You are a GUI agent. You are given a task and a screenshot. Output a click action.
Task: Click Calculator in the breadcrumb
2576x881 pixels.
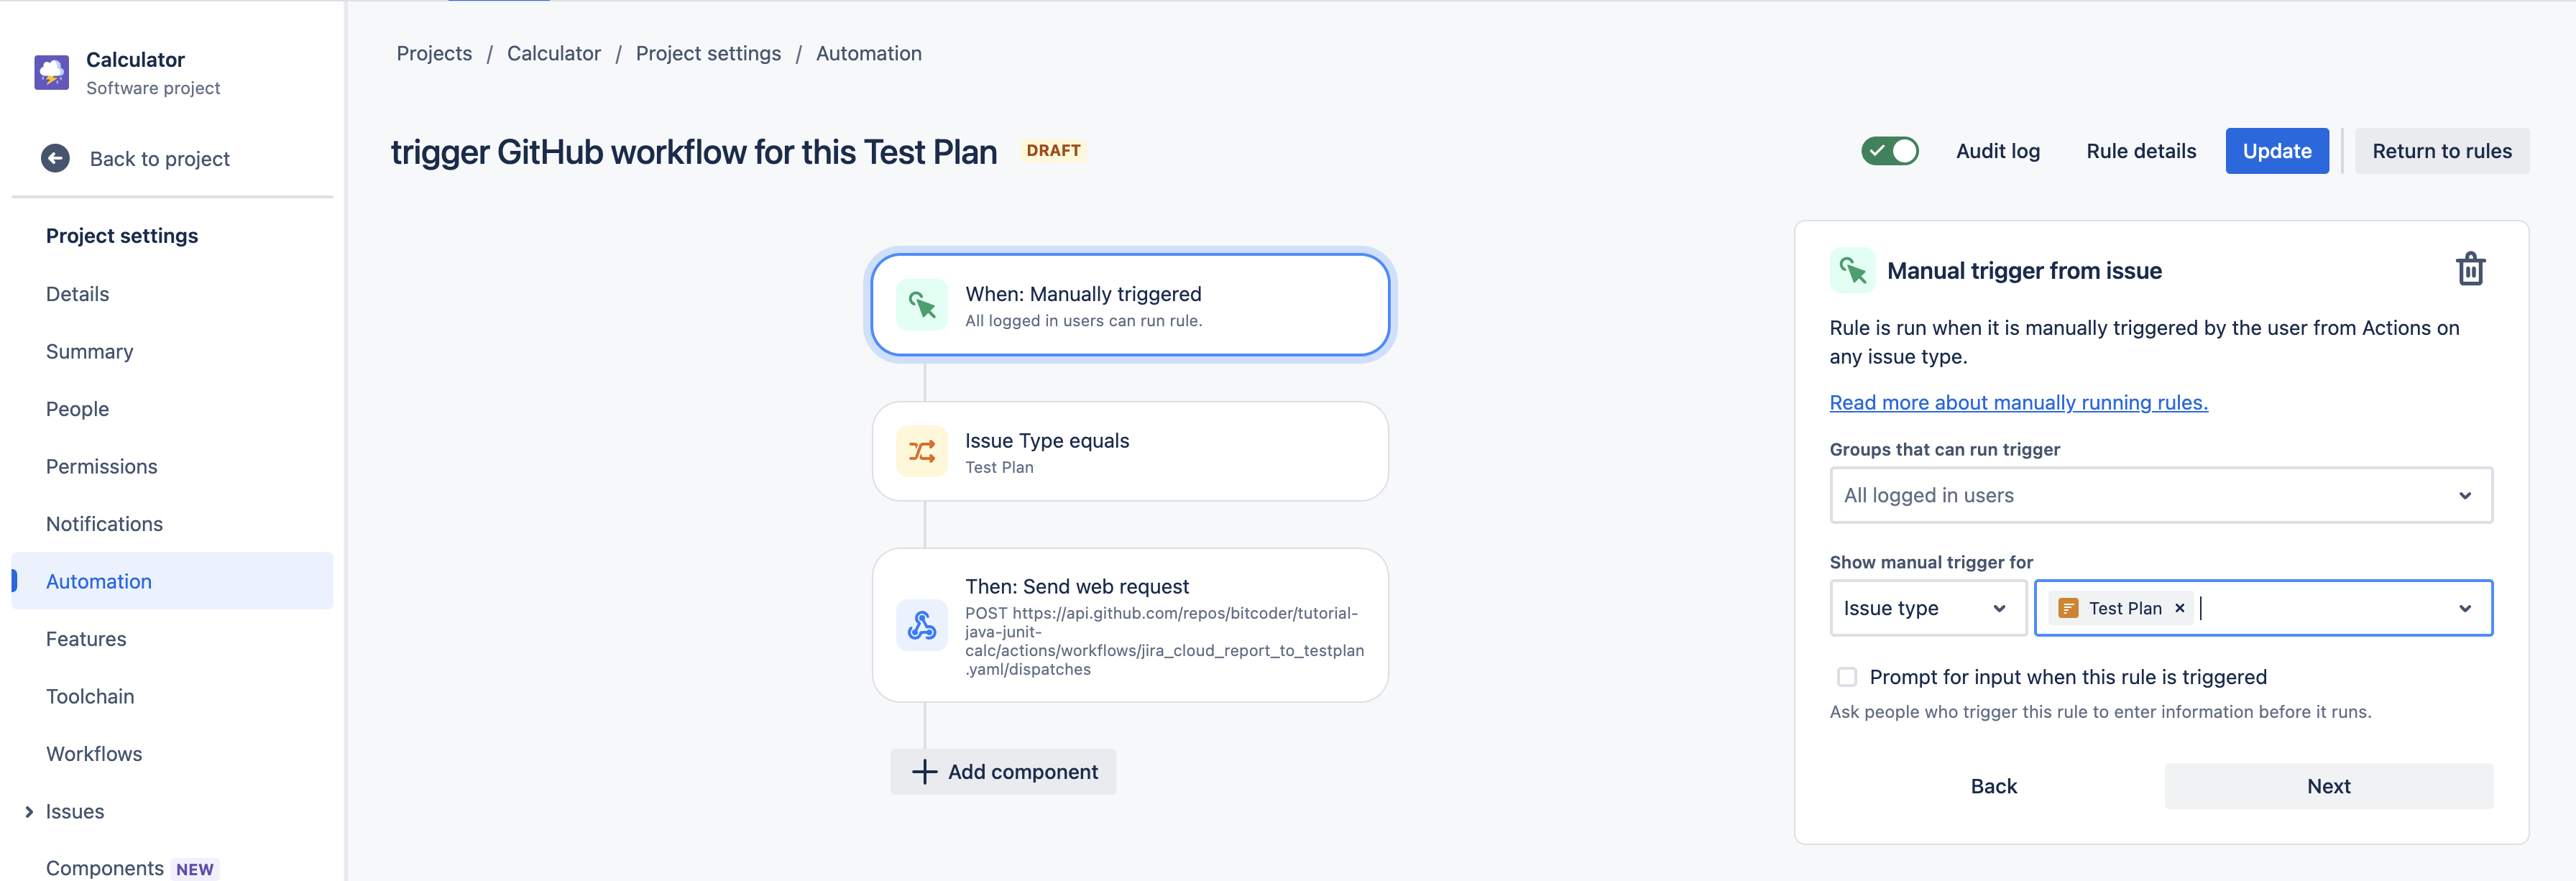(553, 53)
